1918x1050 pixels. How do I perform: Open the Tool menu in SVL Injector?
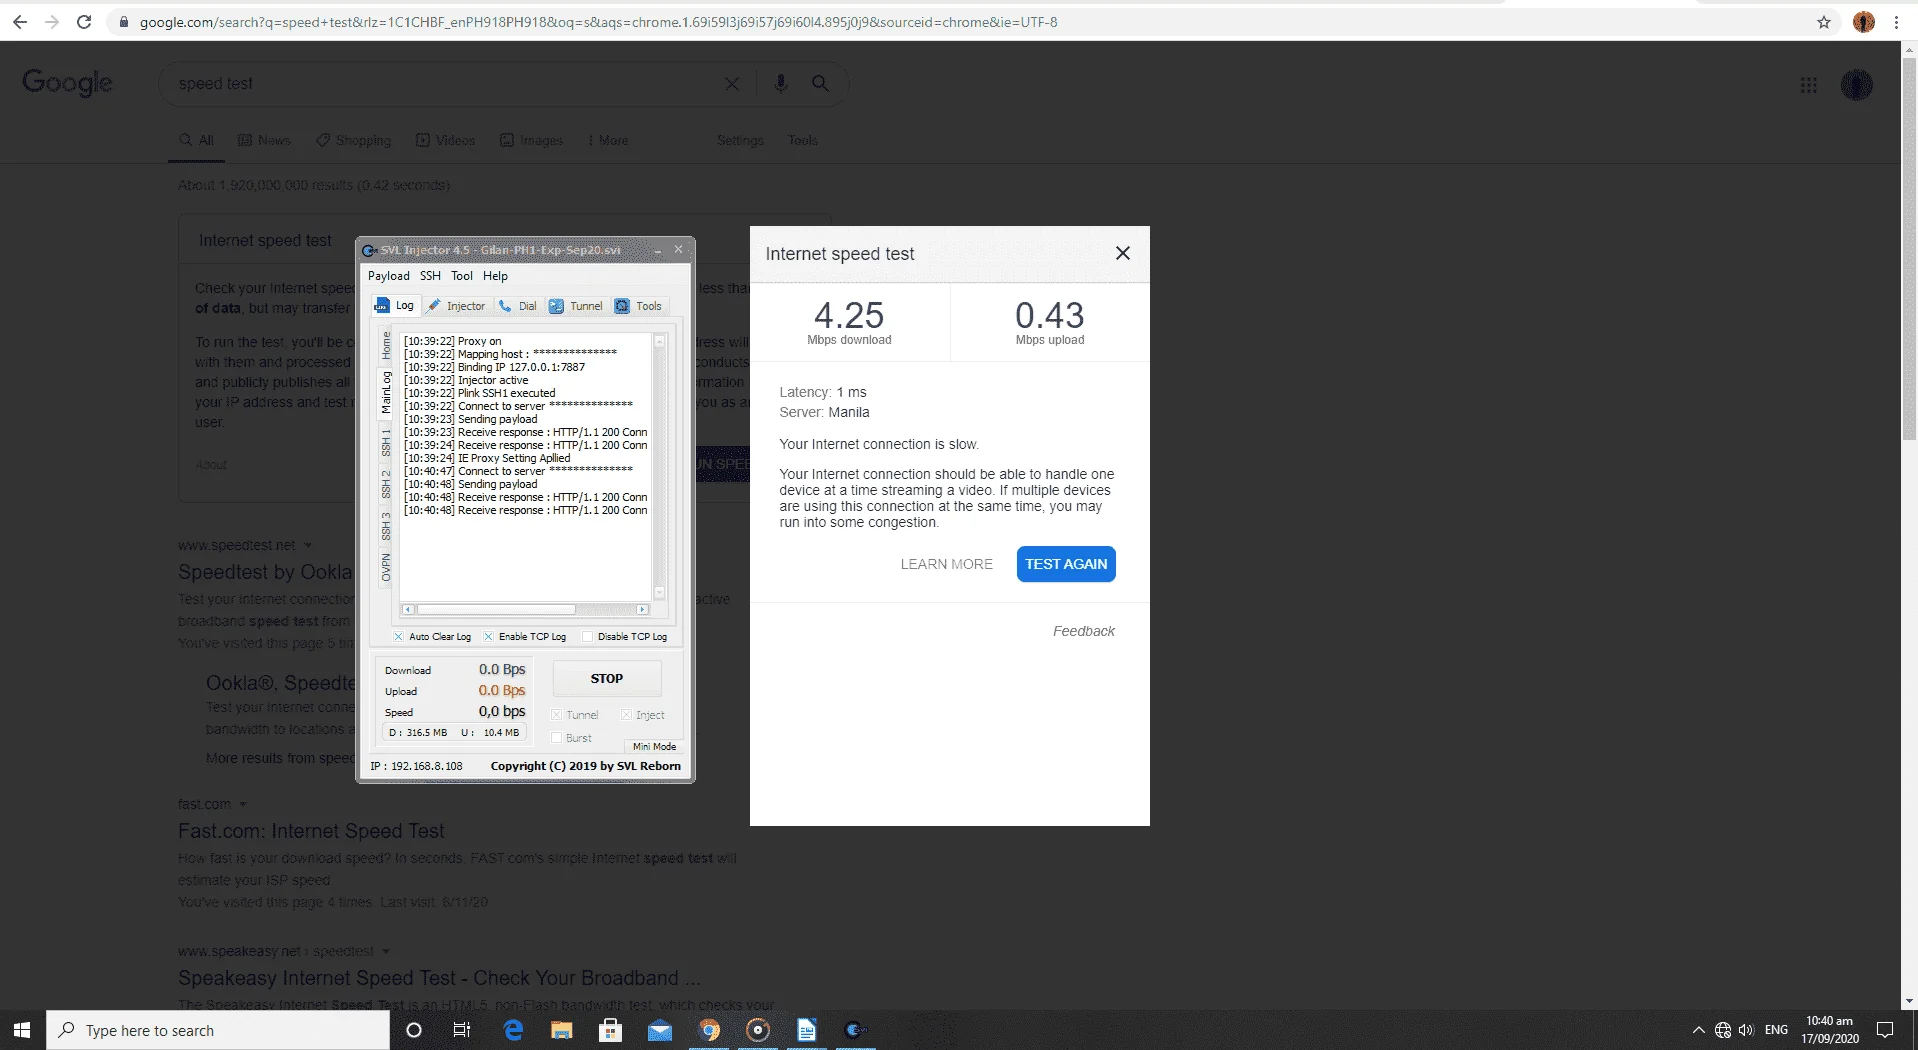(x=462, y=276)
